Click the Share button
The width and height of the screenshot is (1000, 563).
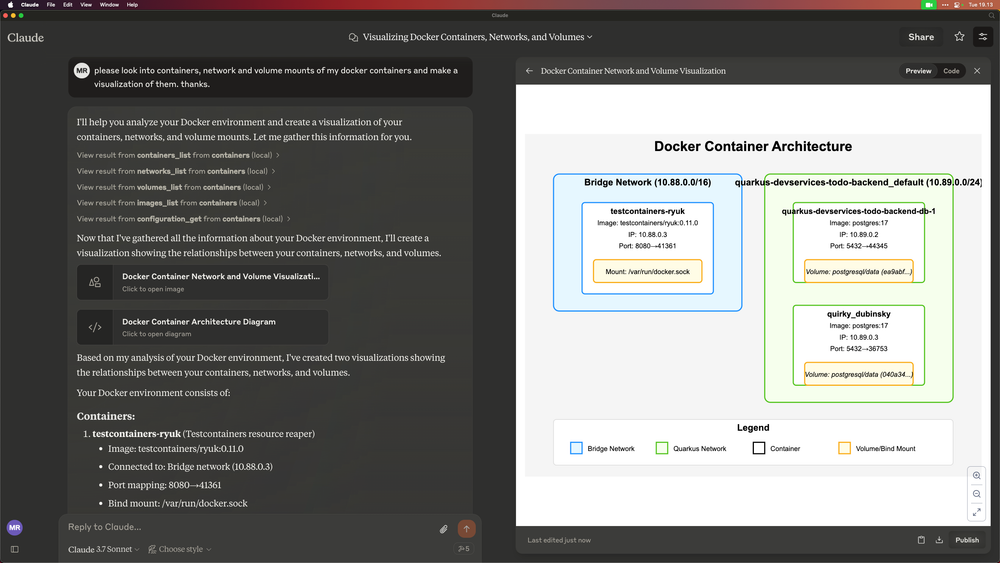tap(921, 37)
